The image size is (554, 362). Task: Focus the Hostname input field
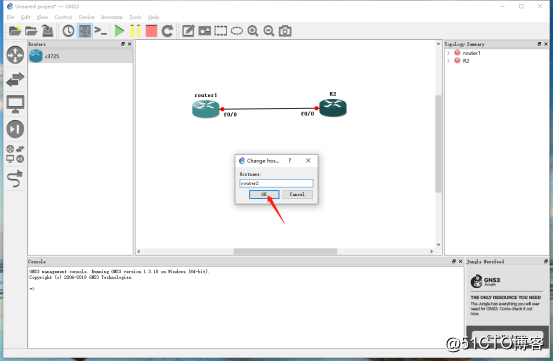pyautogui.click(x=276, y=183)
